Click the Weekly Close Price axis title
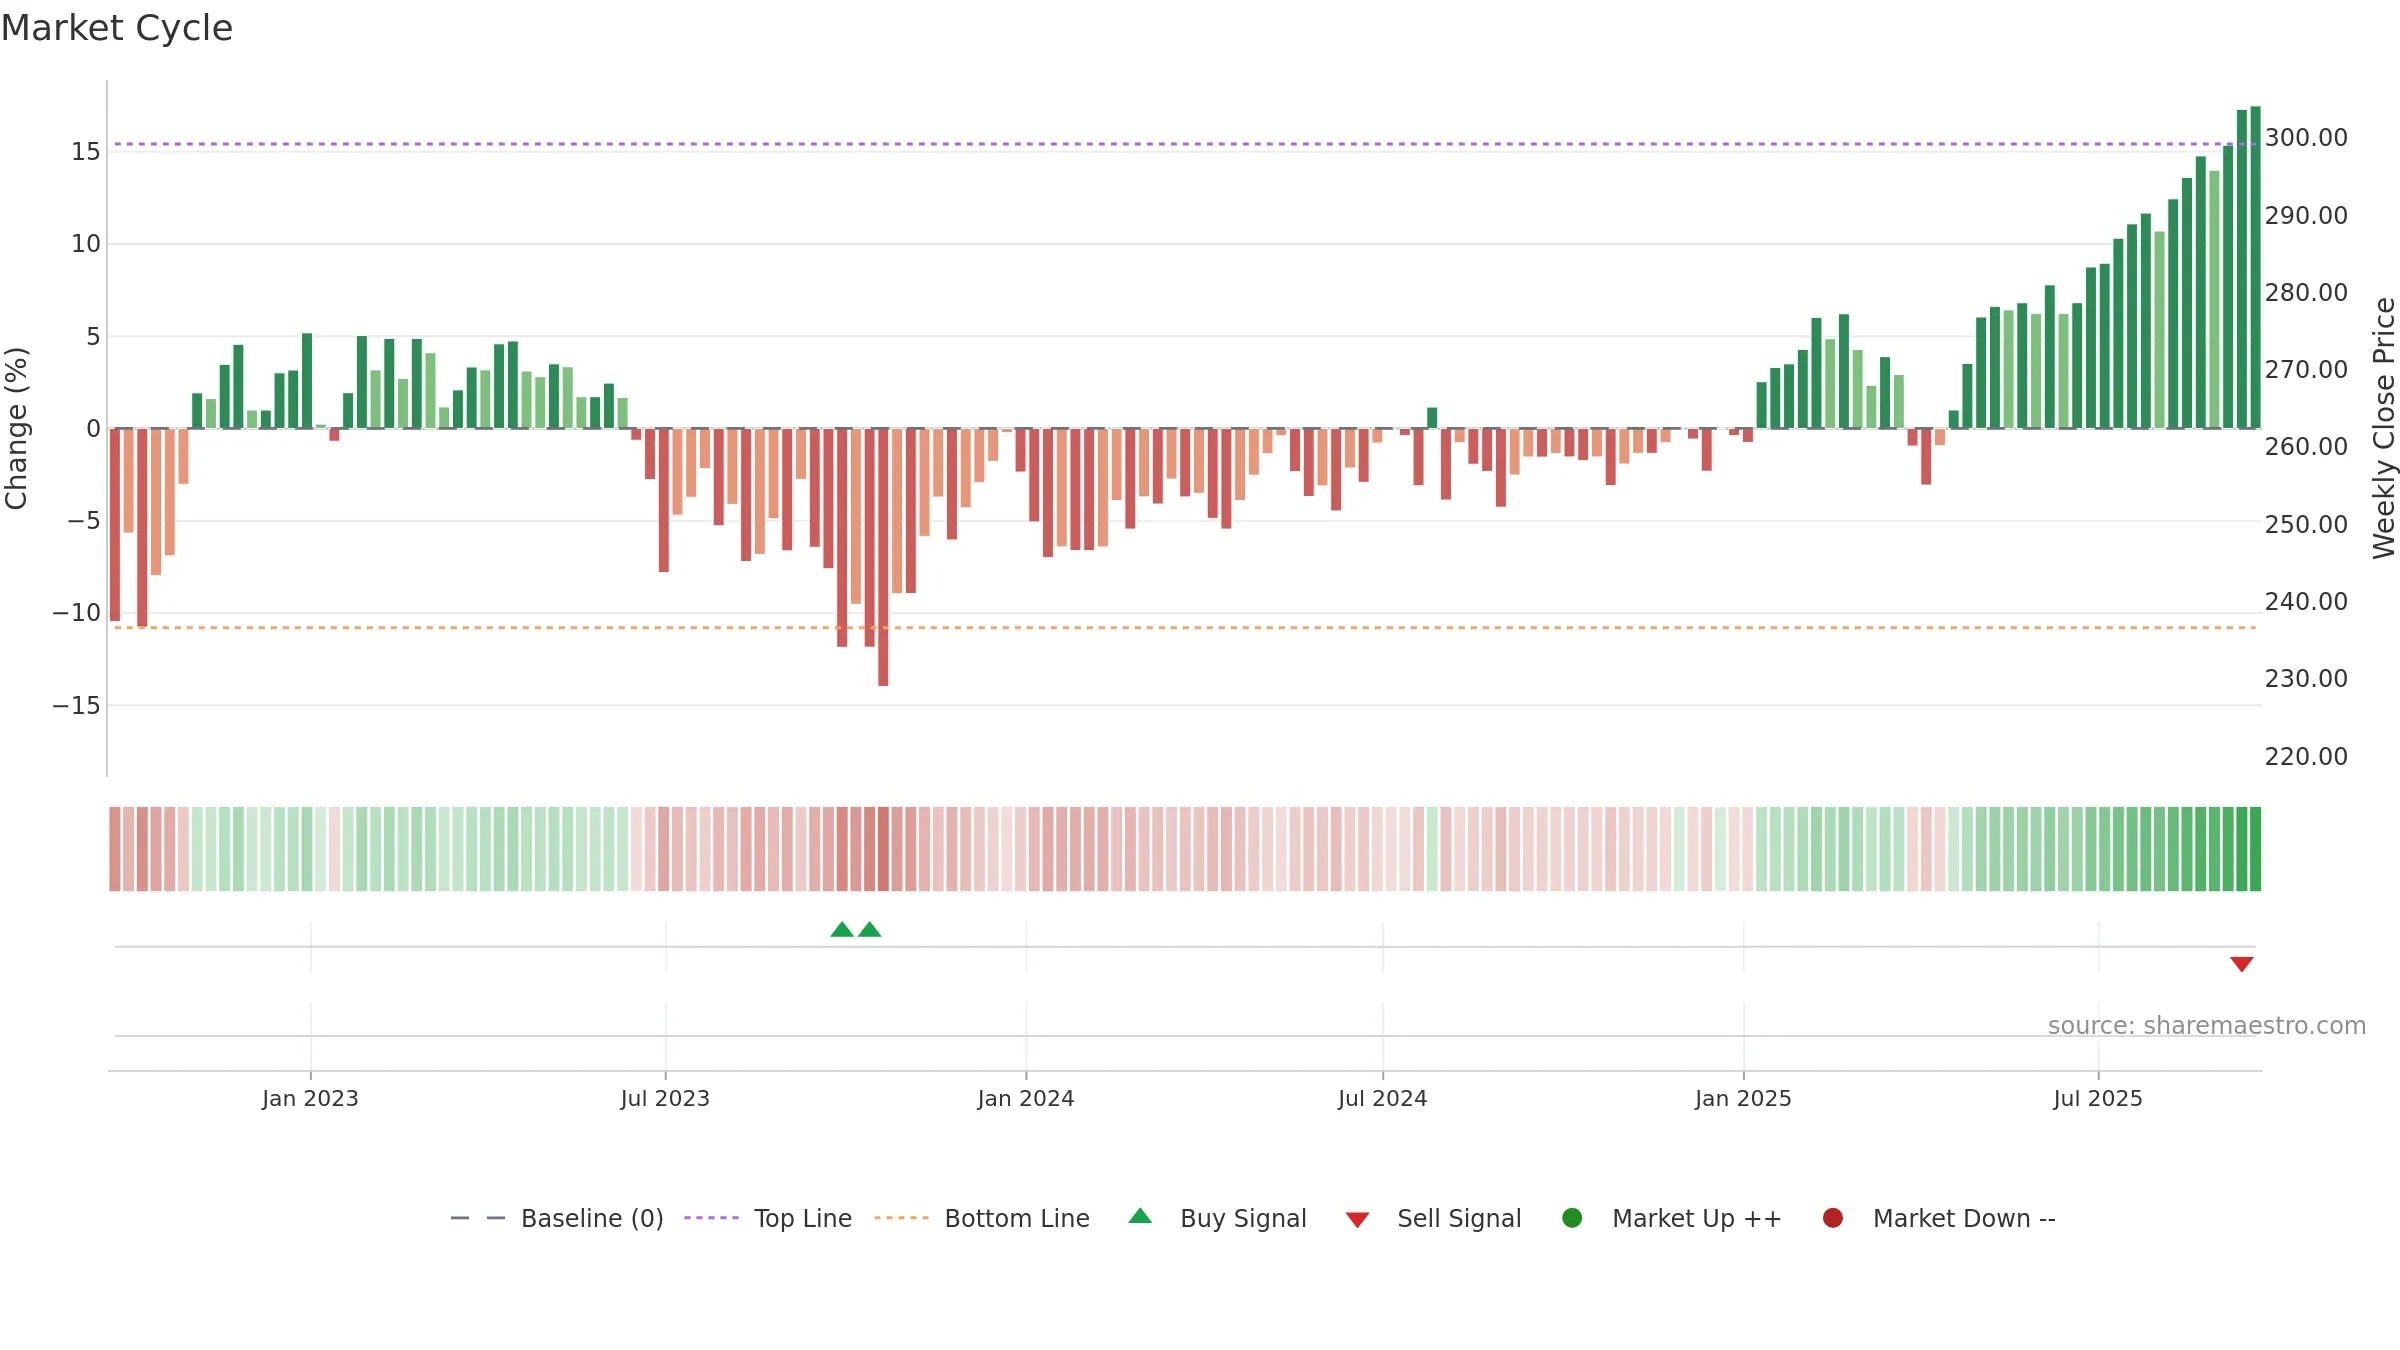 (x=2384, y=428)
